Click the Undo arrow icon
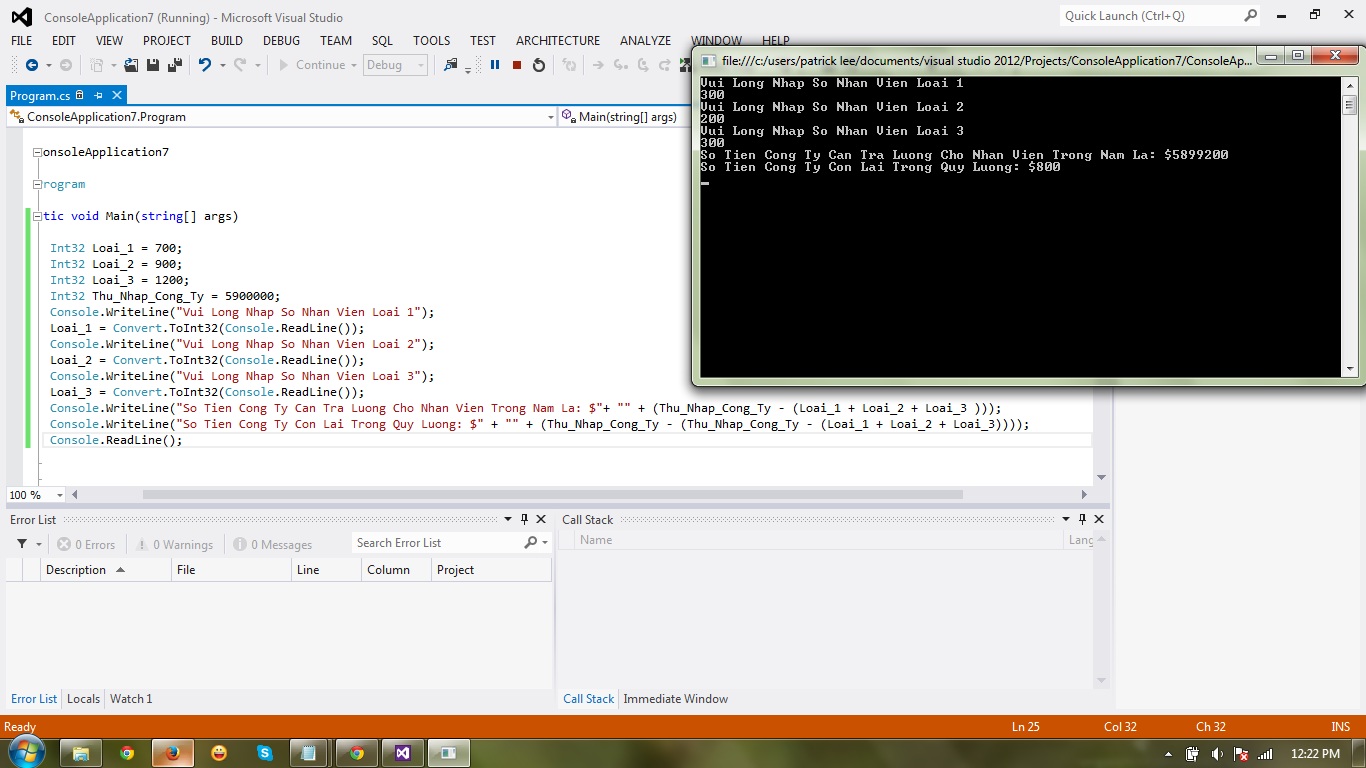The image size is (1366, 768). pos(205,65)
